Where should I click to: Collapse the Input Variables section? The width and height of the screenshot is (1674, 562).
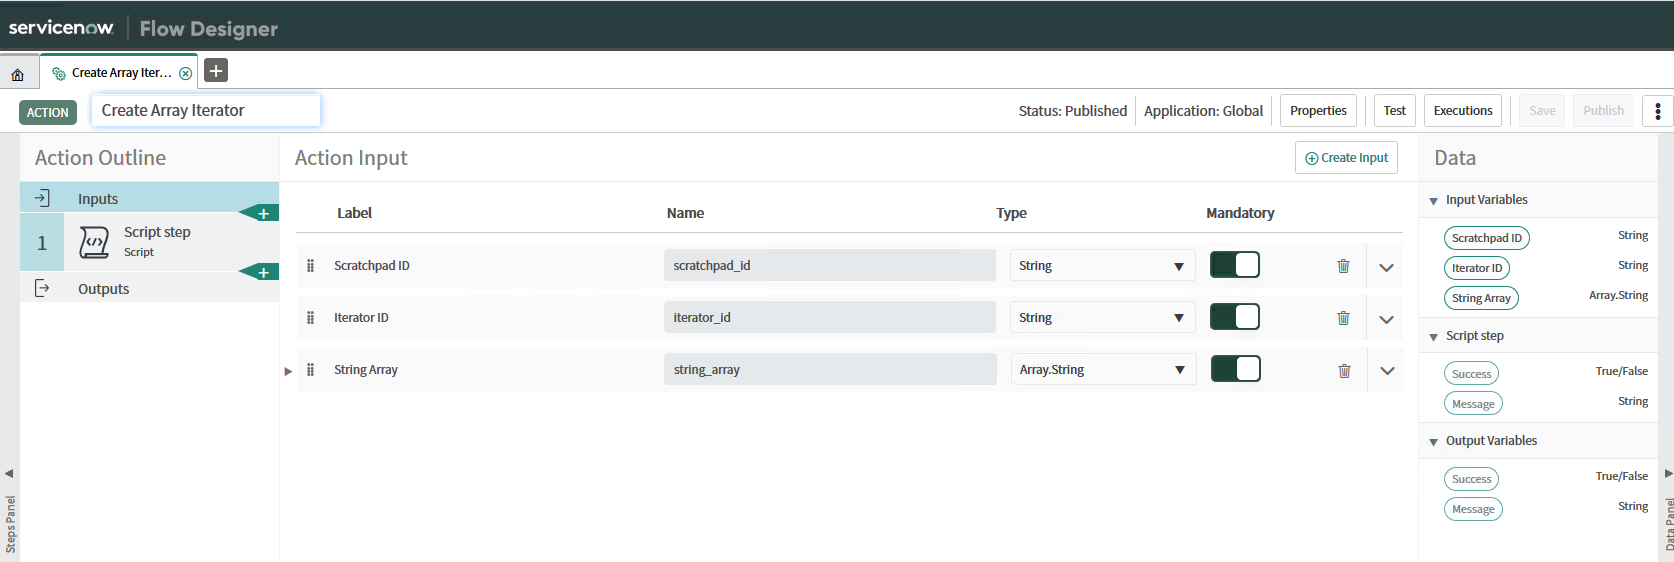click(1434, 201)
